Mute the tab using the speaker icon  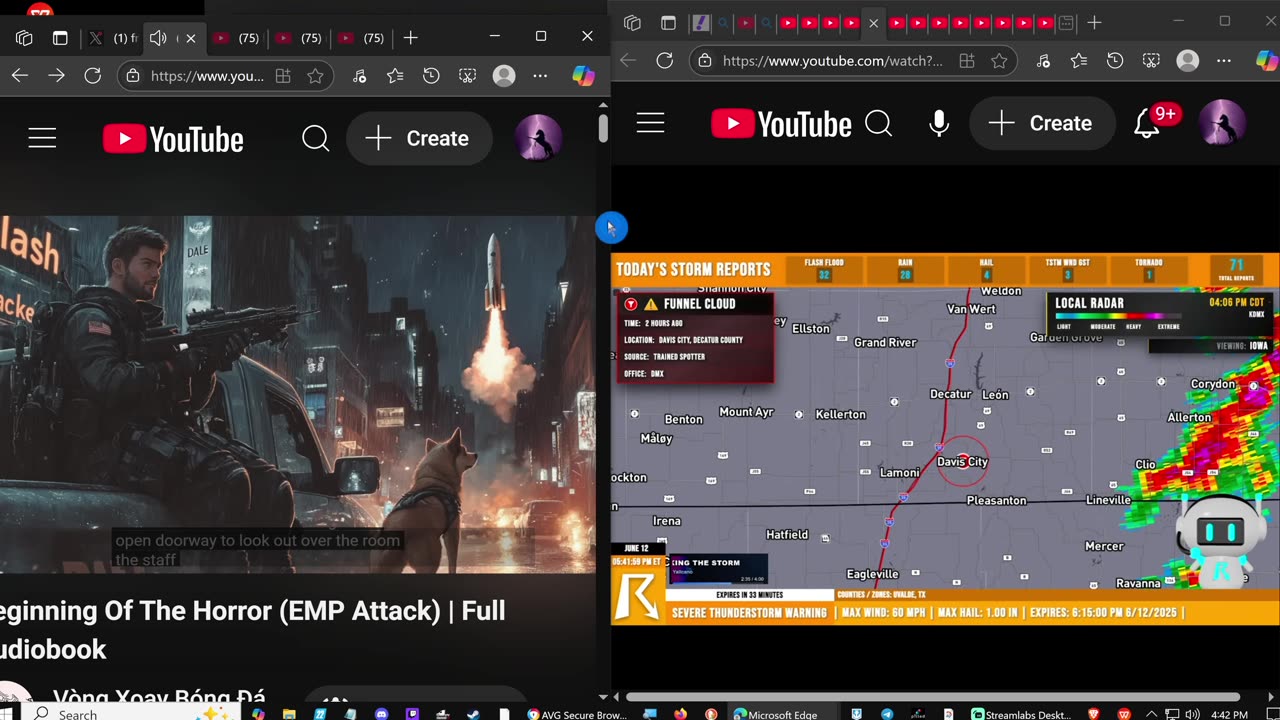158,38
